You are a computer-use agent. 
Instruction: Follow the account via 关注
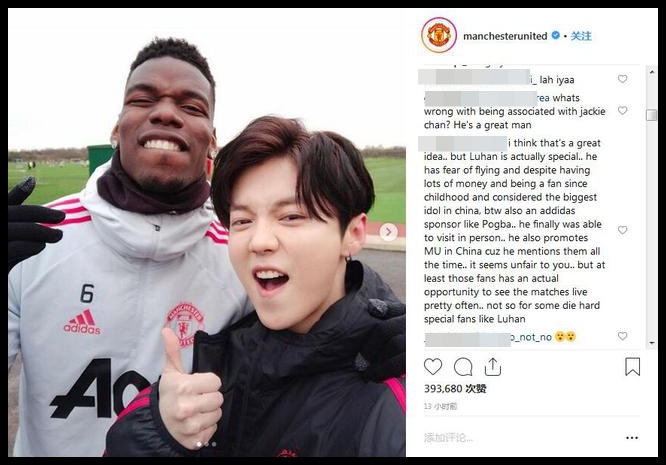click(581, 36)
